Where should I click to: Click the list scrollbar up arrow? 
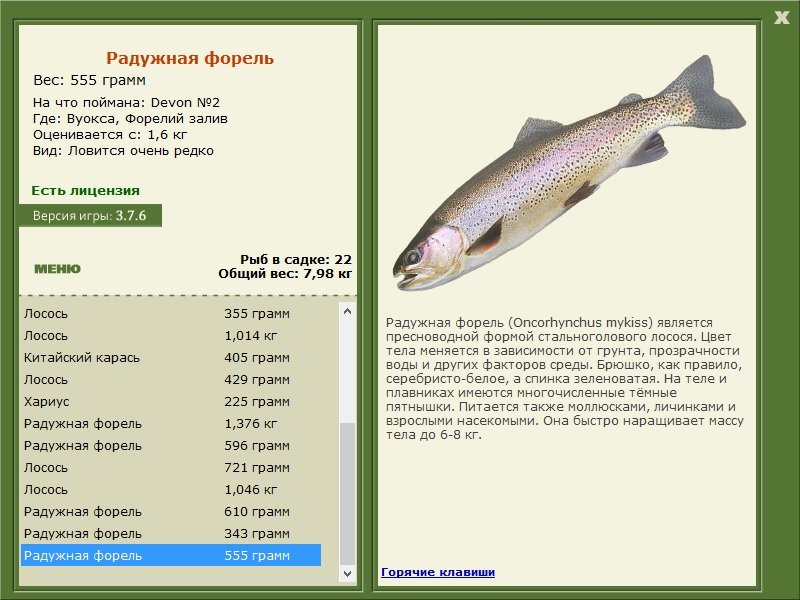pyautogui.click(x=347, y=311)
